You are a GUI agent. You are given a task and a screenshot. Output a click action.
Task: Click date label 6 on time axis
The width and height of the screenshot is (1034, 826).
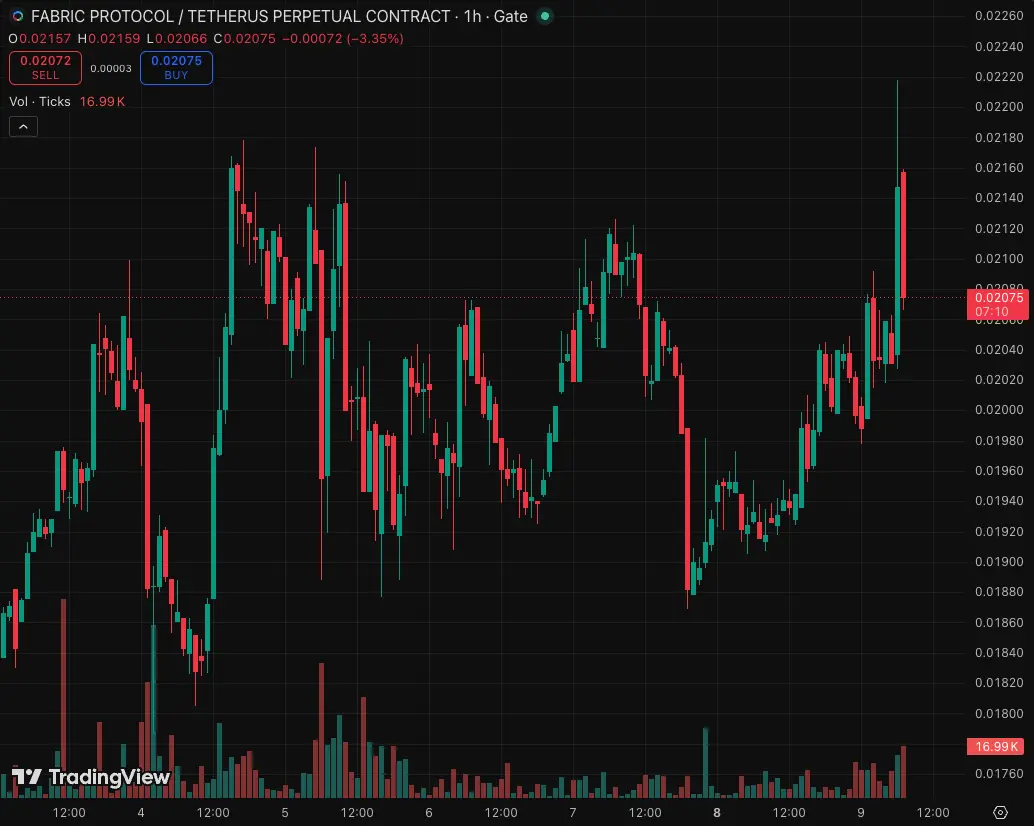(429, 813)
